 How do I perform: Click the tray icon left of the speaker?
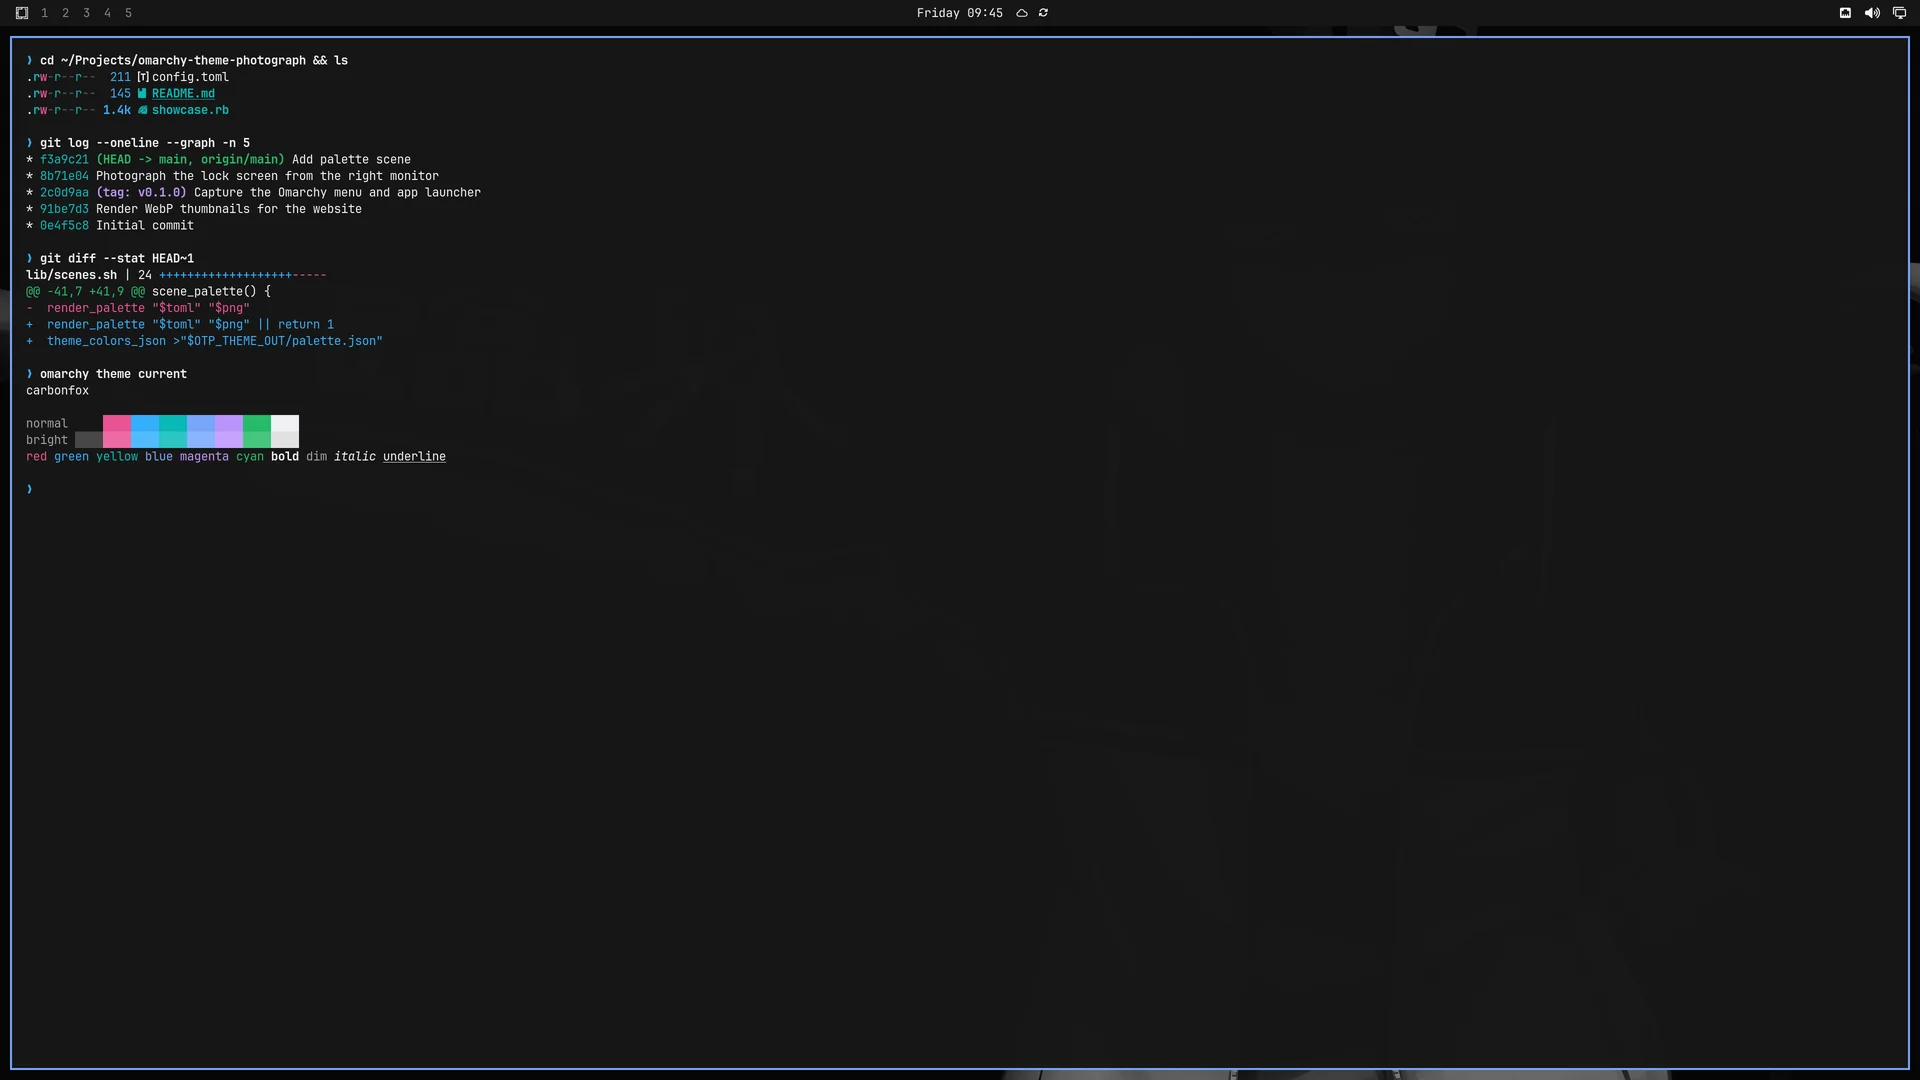point(1845,13)
